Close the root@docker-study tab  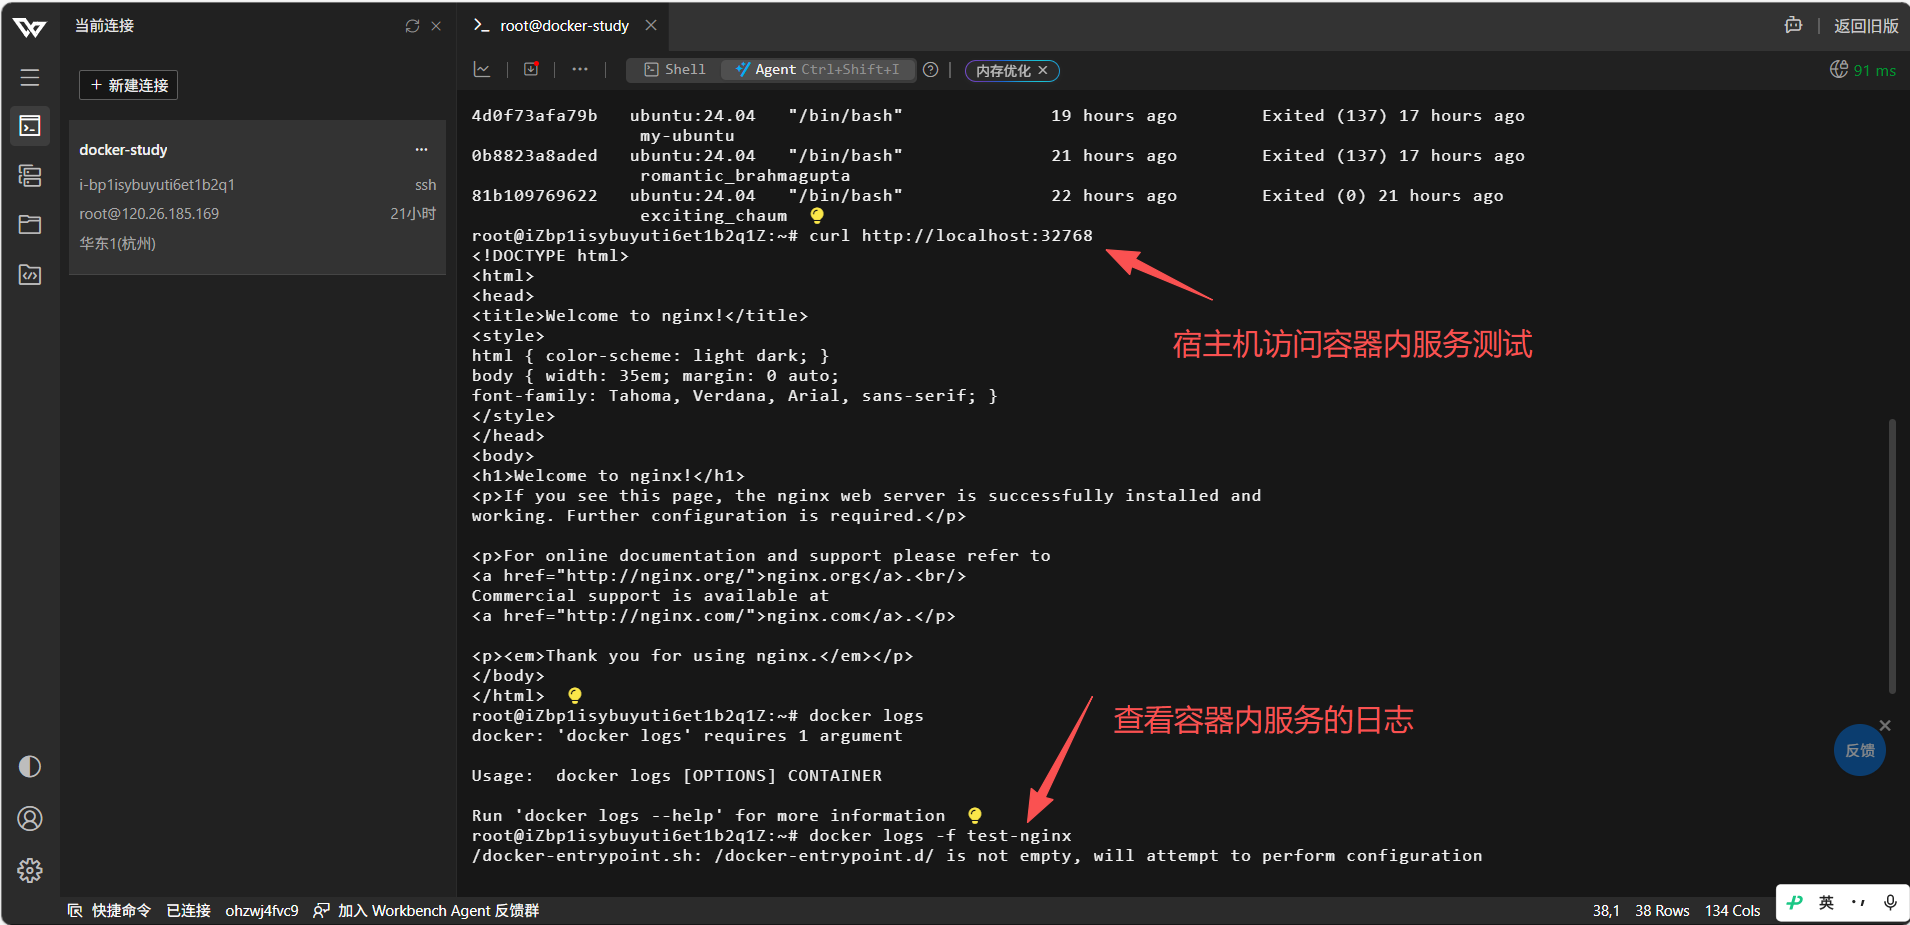click(x=651, y=25)
